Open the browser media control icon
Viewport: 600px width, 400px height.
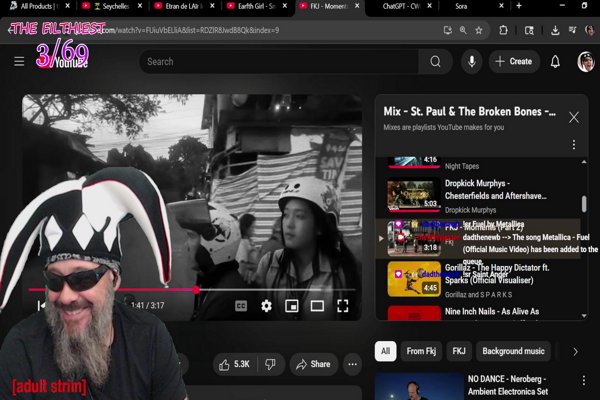[572, 30]
